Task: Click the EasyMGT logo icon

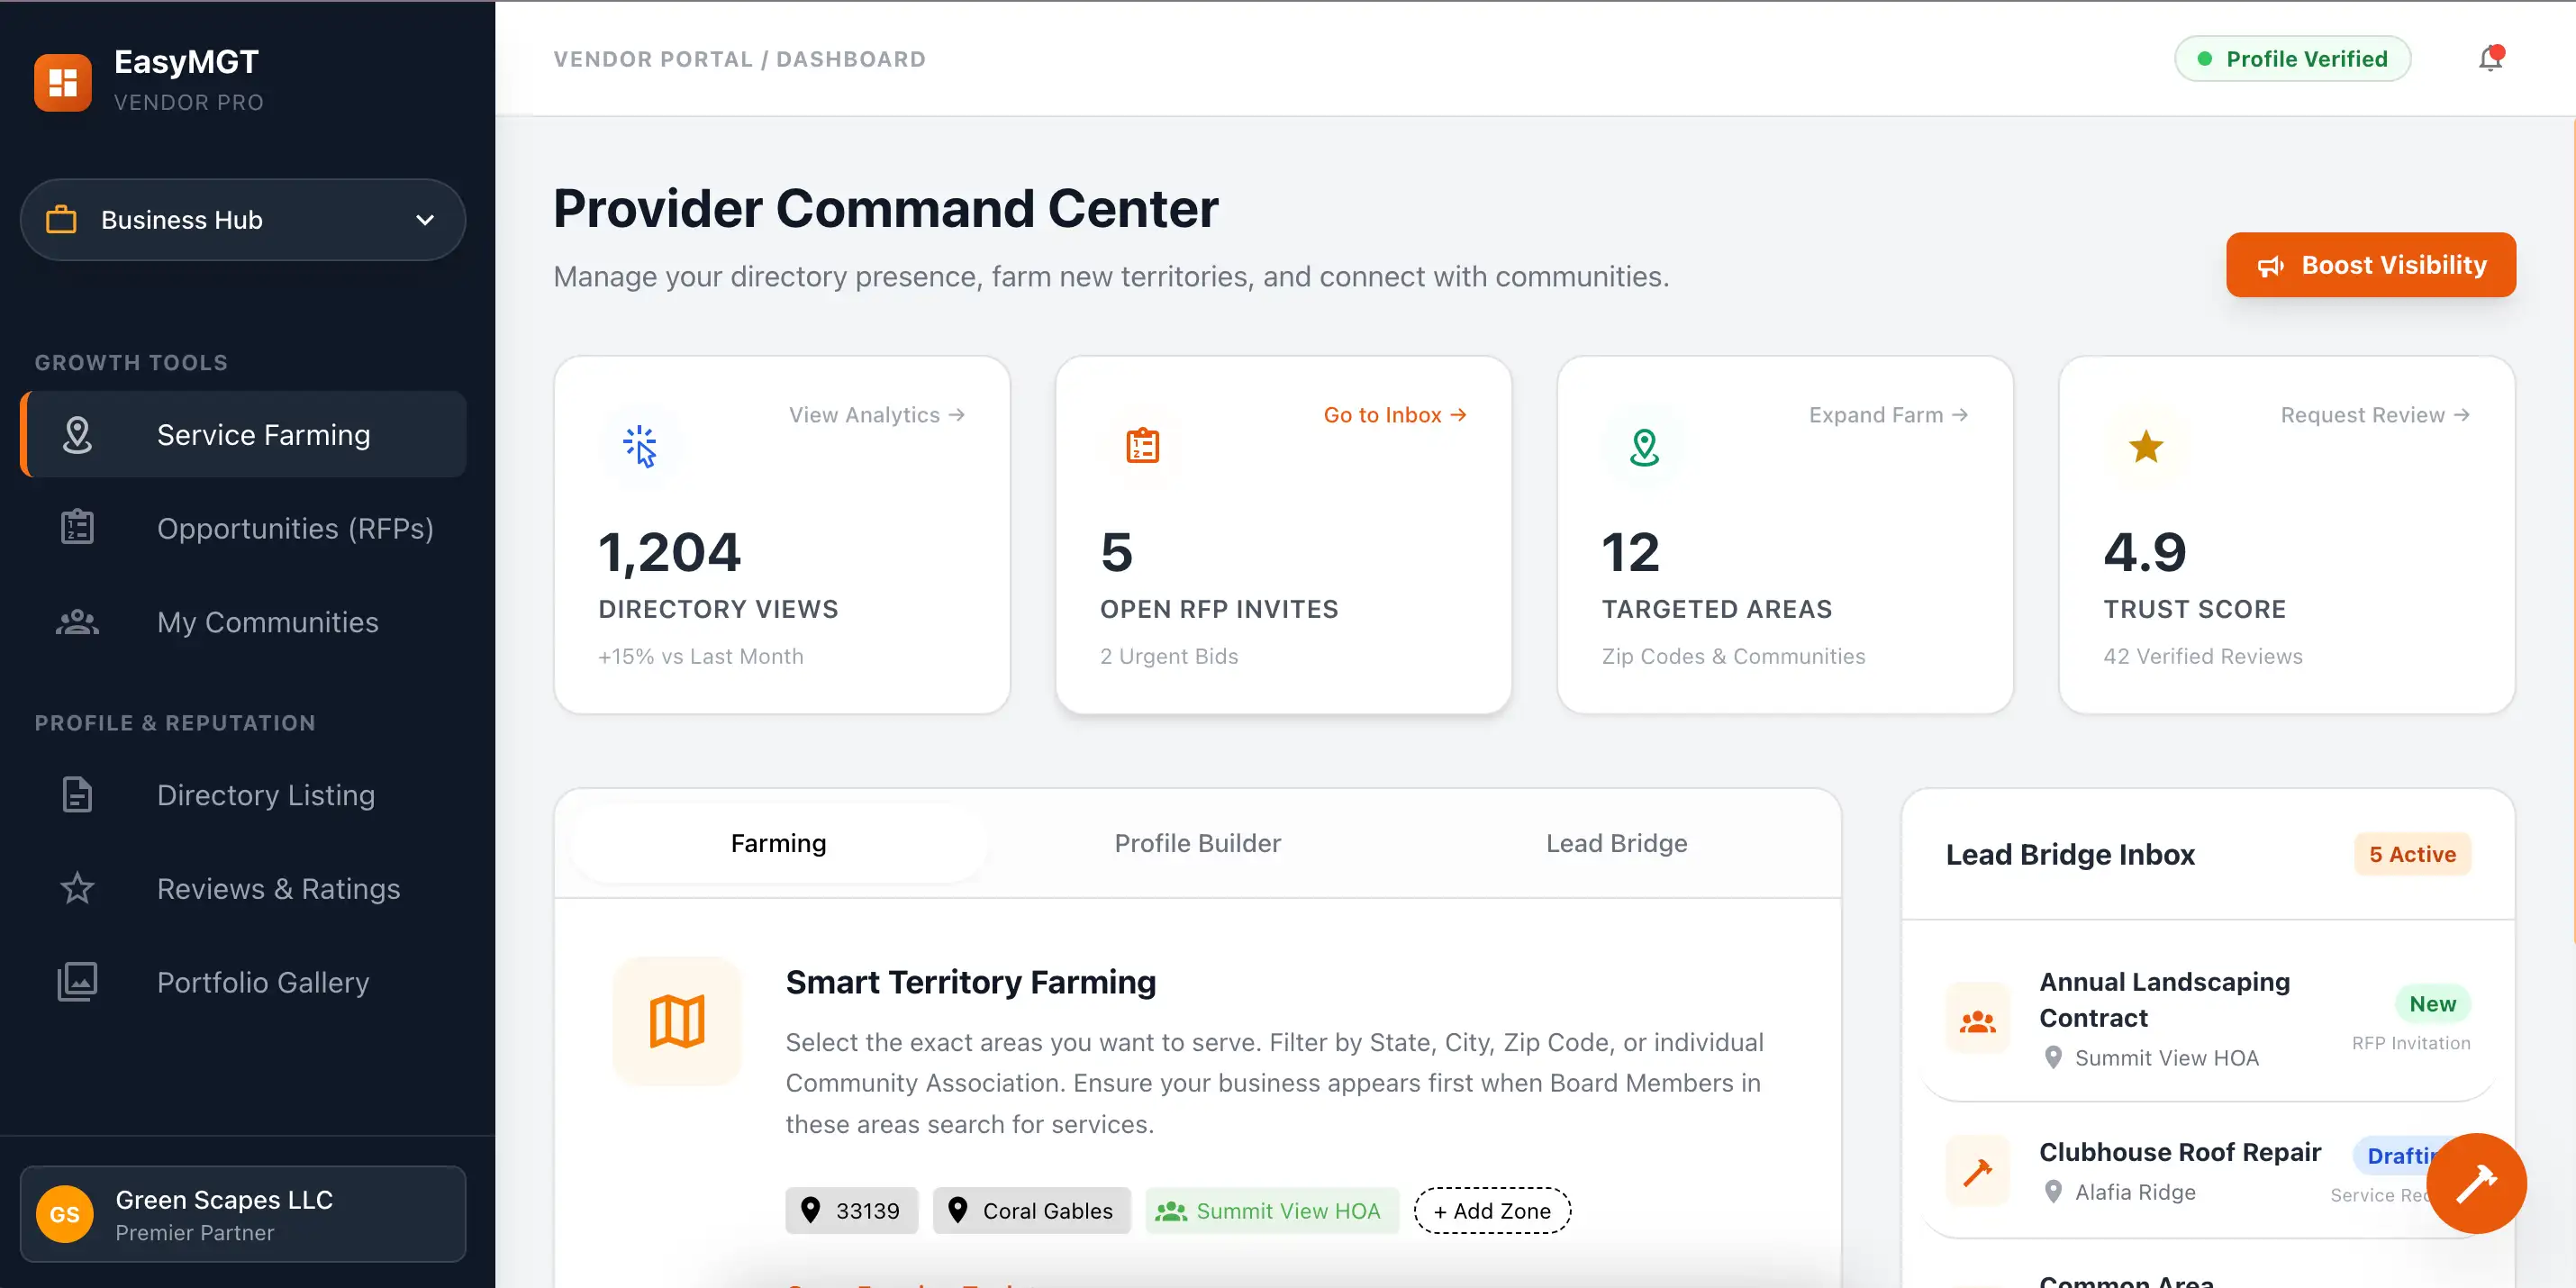Action: tap(63, 82)
